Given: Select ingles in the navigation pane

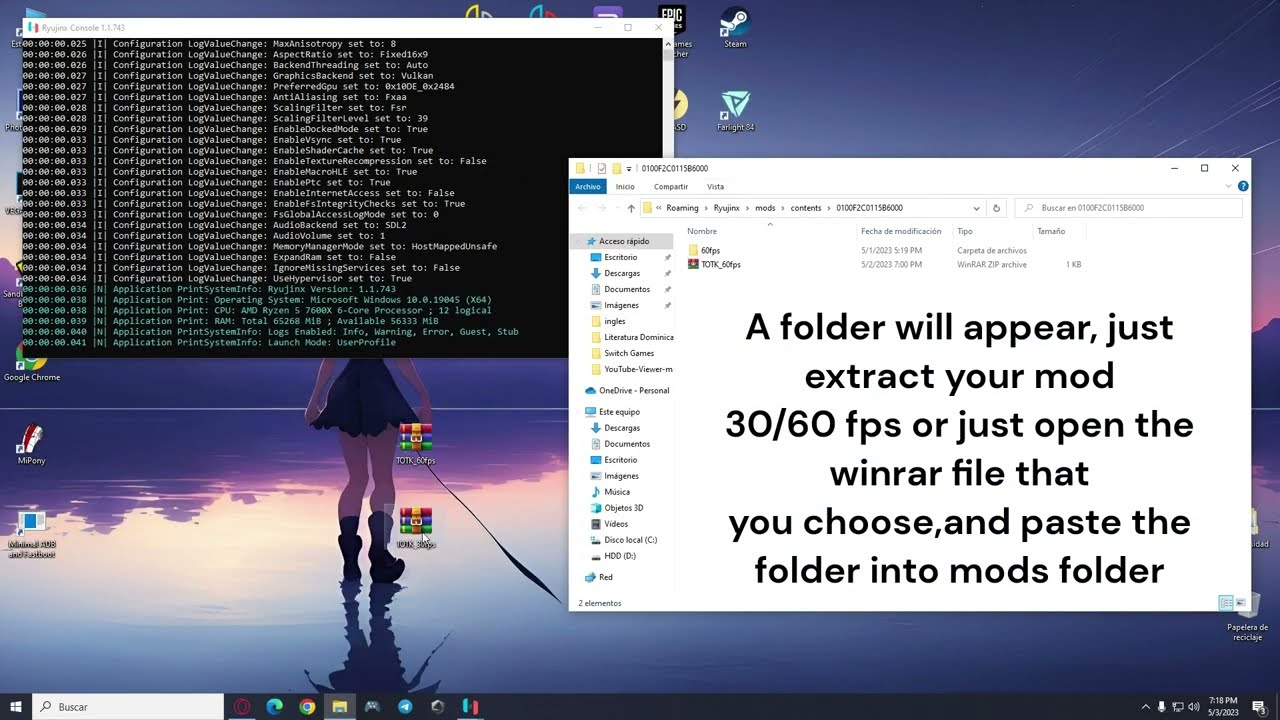Looking at the screenshot, I should 614,321.
